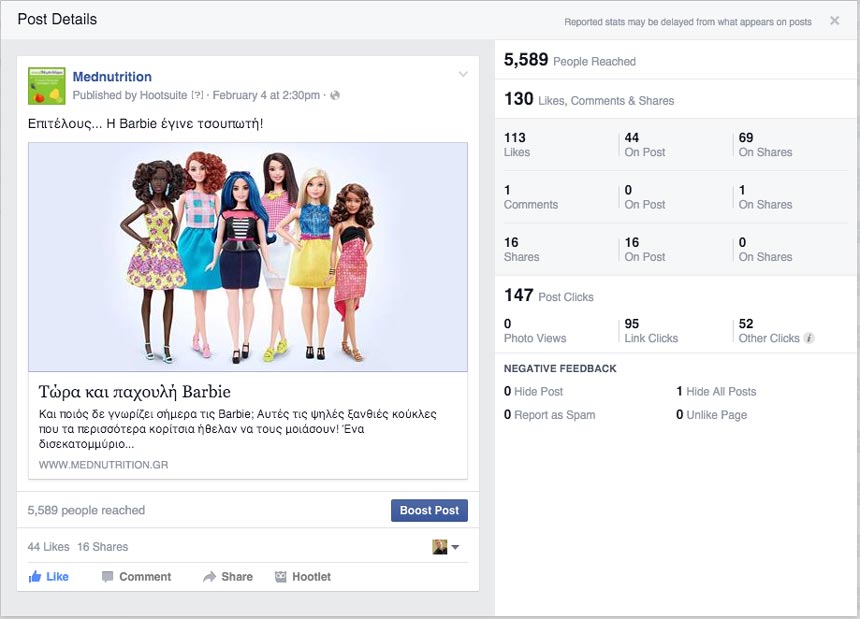This screenshot has height=619, width=860.
Task: Close the Post Details dialog
Action: click(x=834, y=21)
